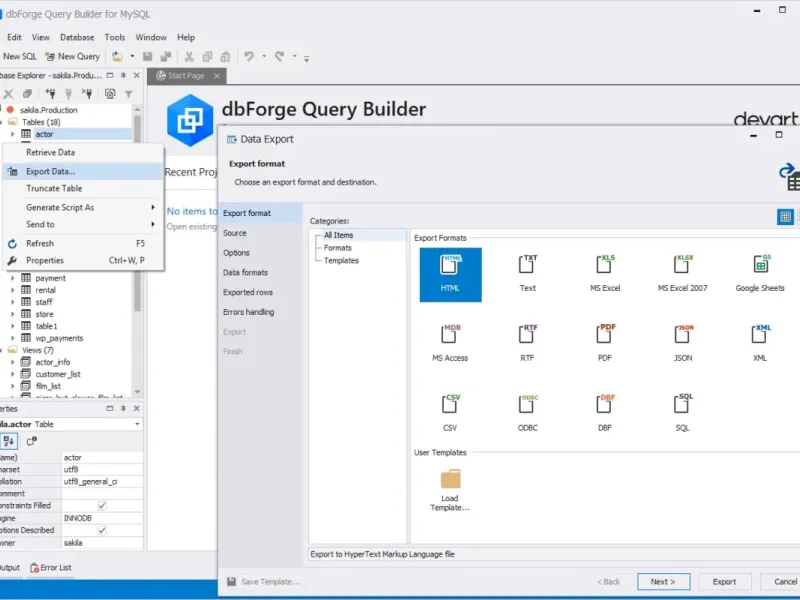Click the Copy toolbar icon
Screen dimensions: 800x600
(x=207, y=57)
